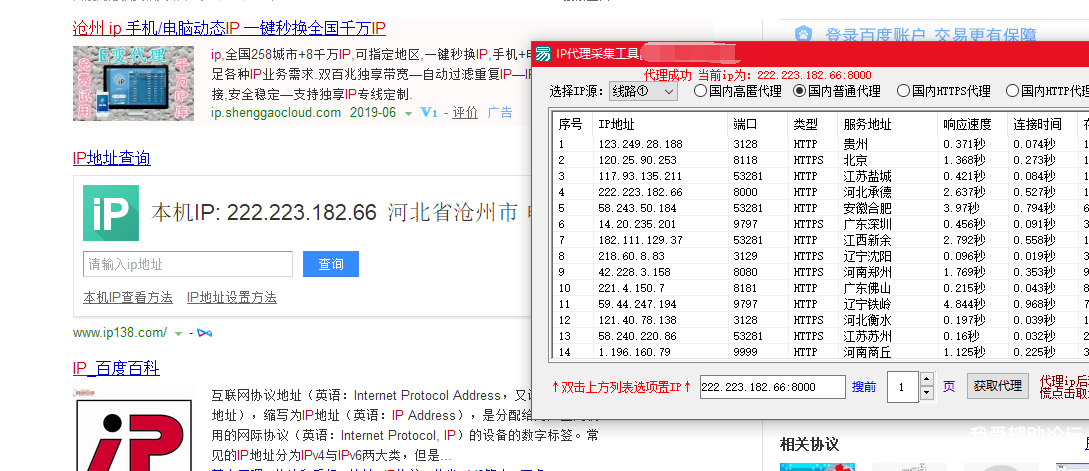This screenshot has height=471, width=1089.
Task: Open the red iP Baidu Baike thumbnail
Action: coord(133,431)
